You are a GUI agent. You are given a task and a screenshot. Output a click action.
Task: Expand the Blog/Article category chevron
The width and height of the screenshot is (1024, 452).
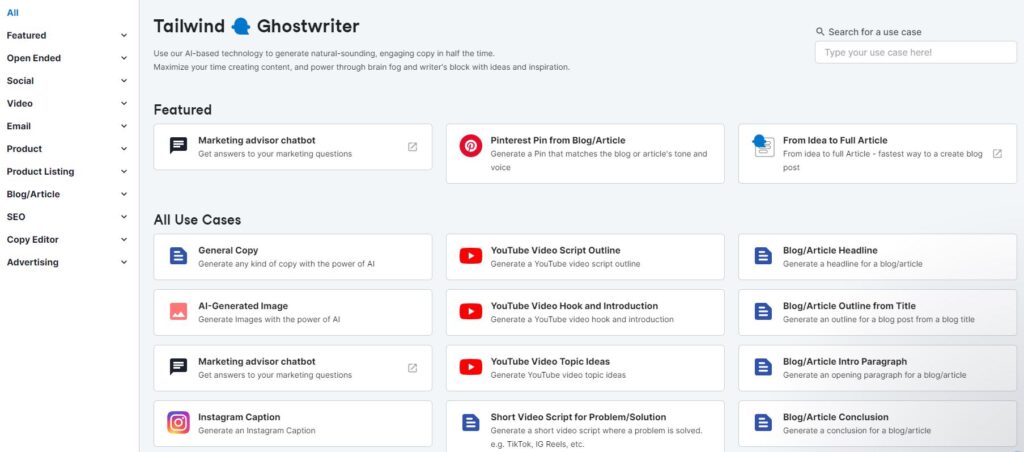(x=124, y=194)
